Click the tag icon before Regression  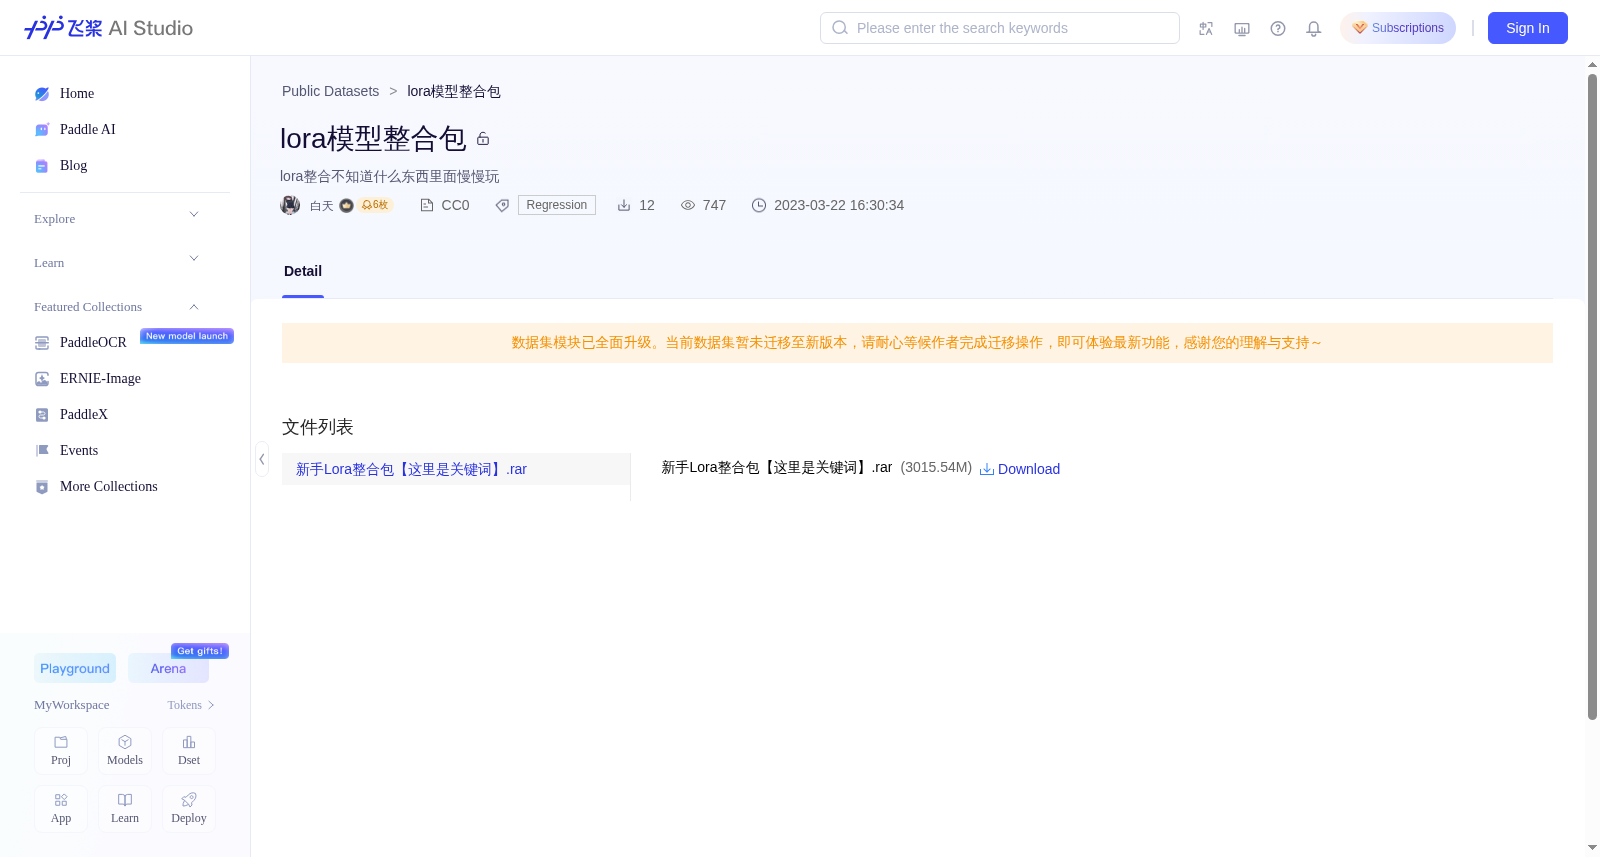(x=502, y=205)
